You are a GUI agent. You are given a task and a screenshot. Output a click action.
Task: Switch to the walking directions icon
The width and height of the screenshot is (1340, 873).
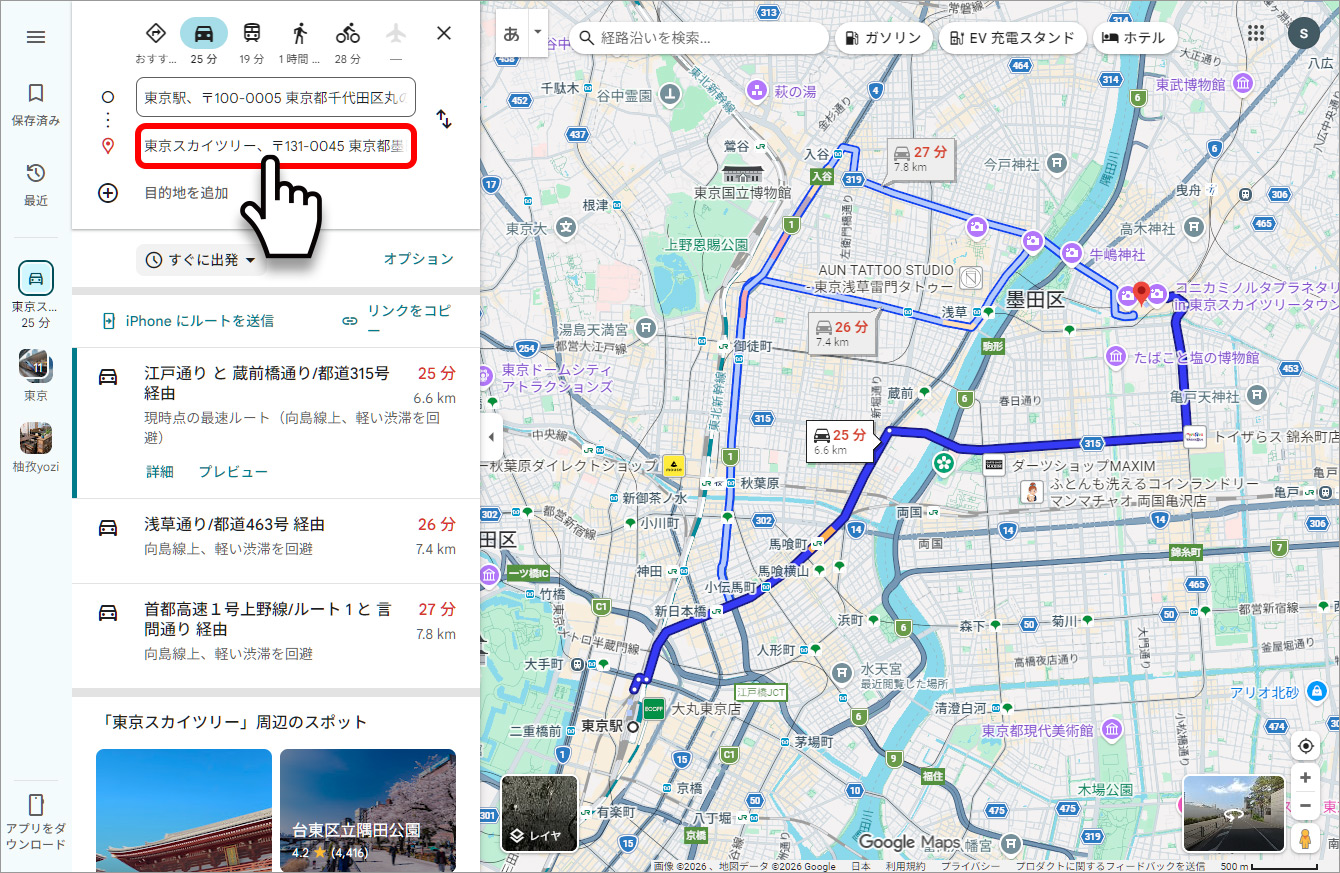[299, 32]
